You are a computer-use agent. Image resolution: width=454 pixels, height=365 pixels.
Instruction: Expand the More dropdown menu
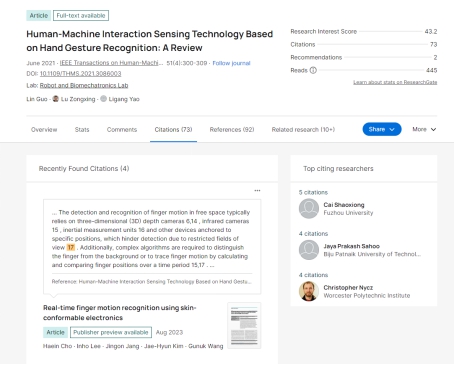[x=424, y=129]
